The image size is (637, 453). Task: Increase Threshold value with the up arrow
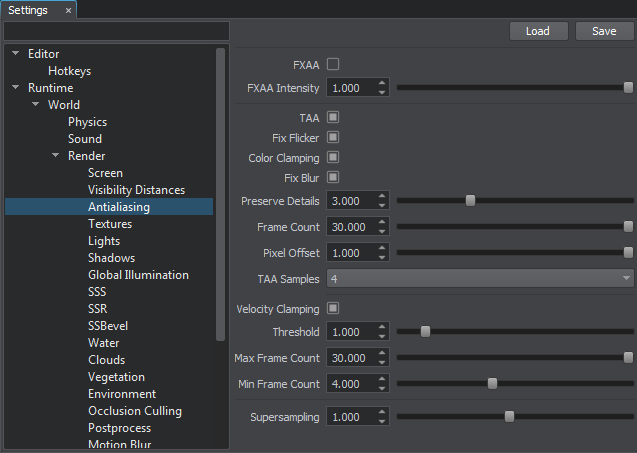382,327
